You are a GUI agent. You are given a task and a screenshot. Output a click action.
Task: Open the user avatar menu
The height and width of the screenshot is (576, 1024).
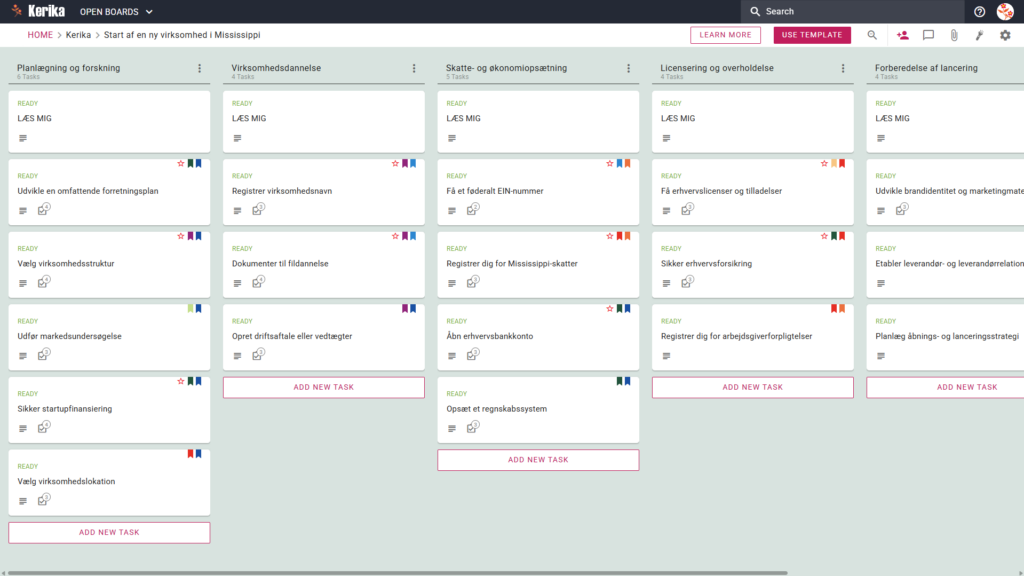coord(1005,11)
